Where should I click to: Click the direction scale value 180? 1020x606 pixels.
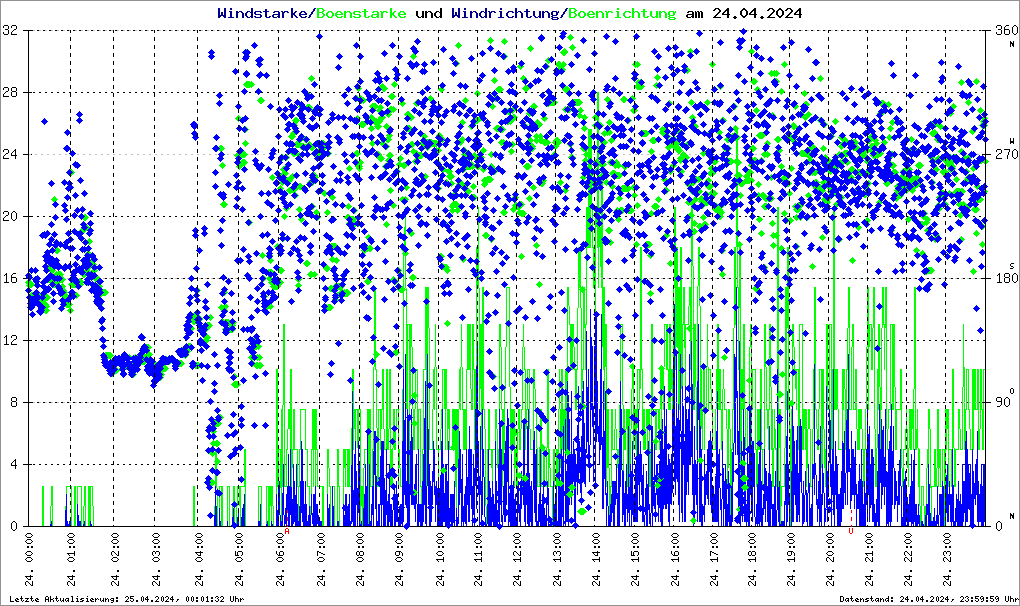(1006, 278)
